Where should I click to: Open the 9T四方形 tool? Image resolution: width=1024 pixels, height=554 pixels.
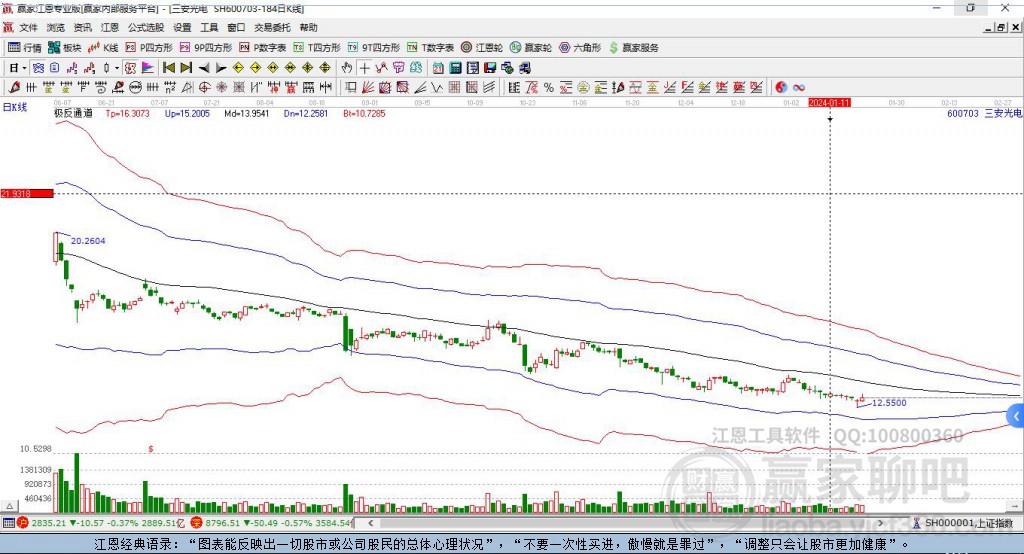point(374,48)
